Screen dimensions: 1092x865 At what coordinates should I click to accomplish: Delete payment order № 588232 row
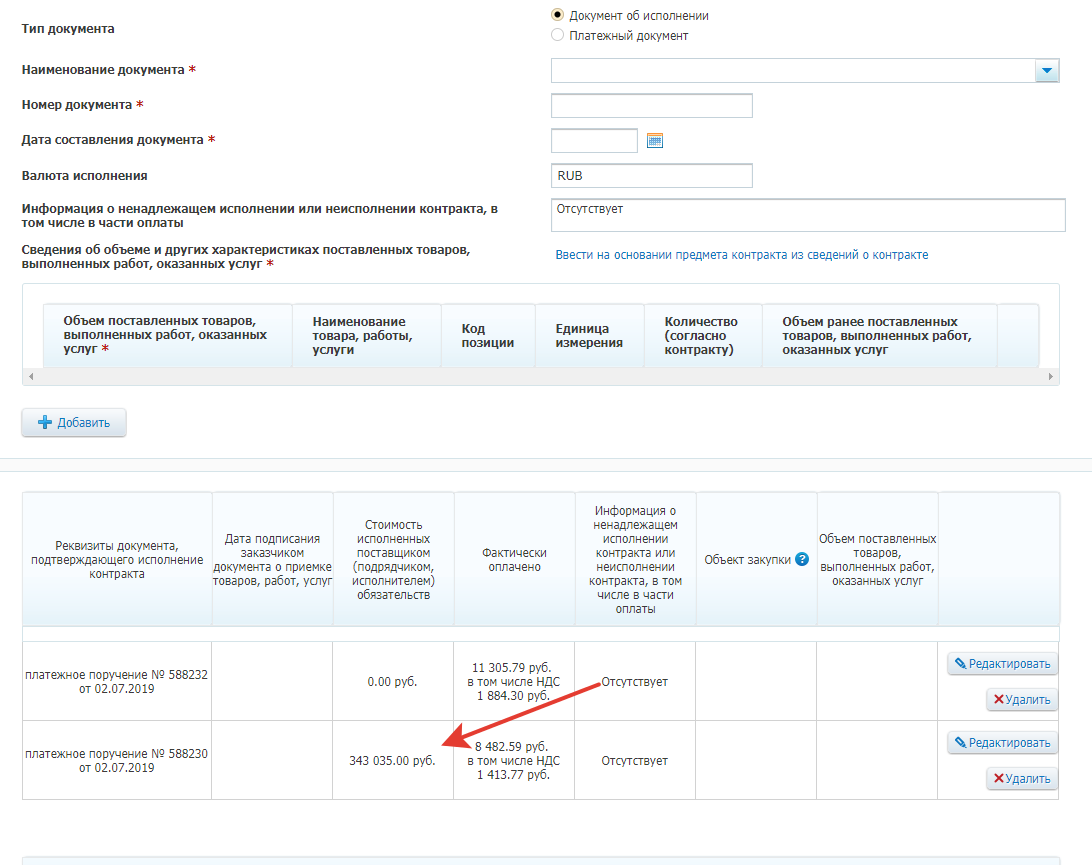click(x=1021, y=700)
